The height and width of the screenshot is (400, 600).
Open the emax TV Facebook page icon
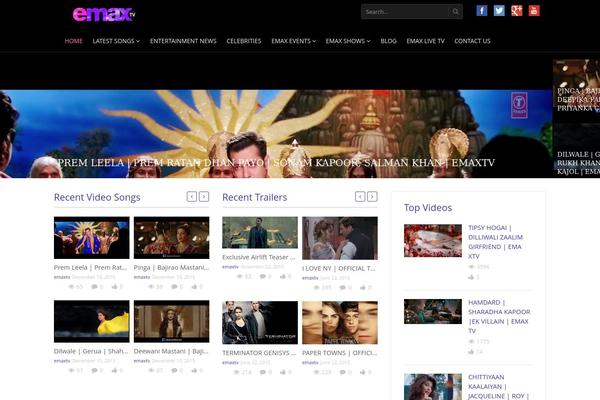[481, 11]
